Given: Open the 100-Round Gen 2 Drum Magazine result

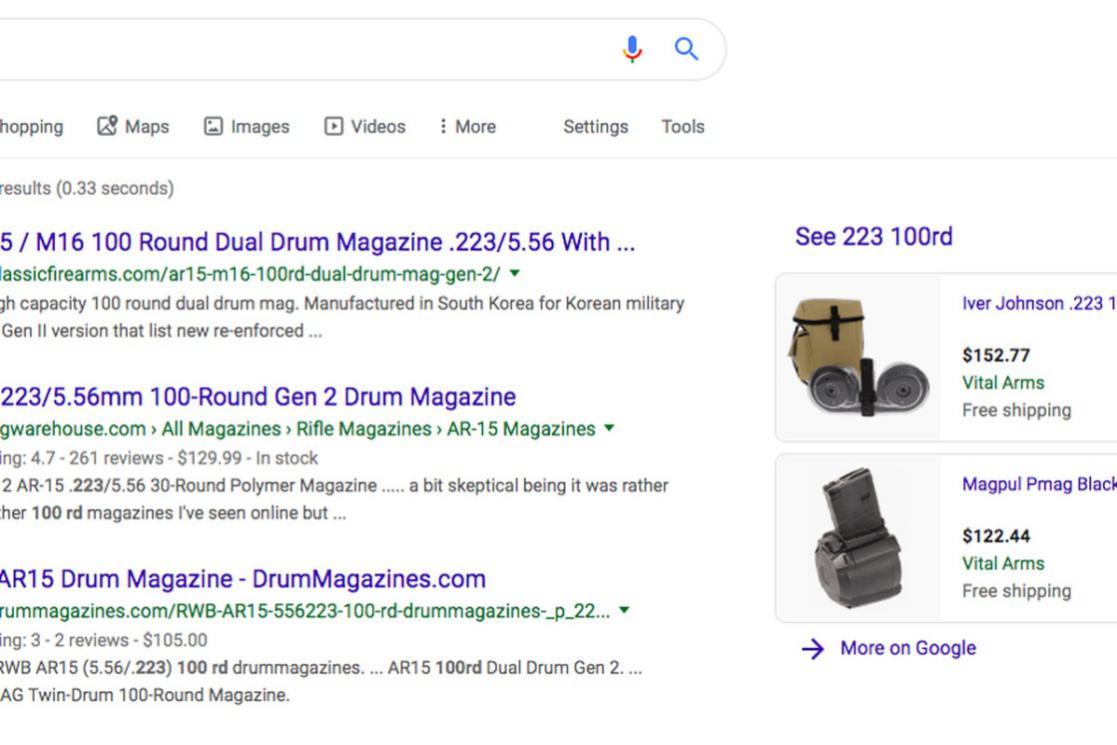Looking at the screenshot, I should (x=258, y=397).
